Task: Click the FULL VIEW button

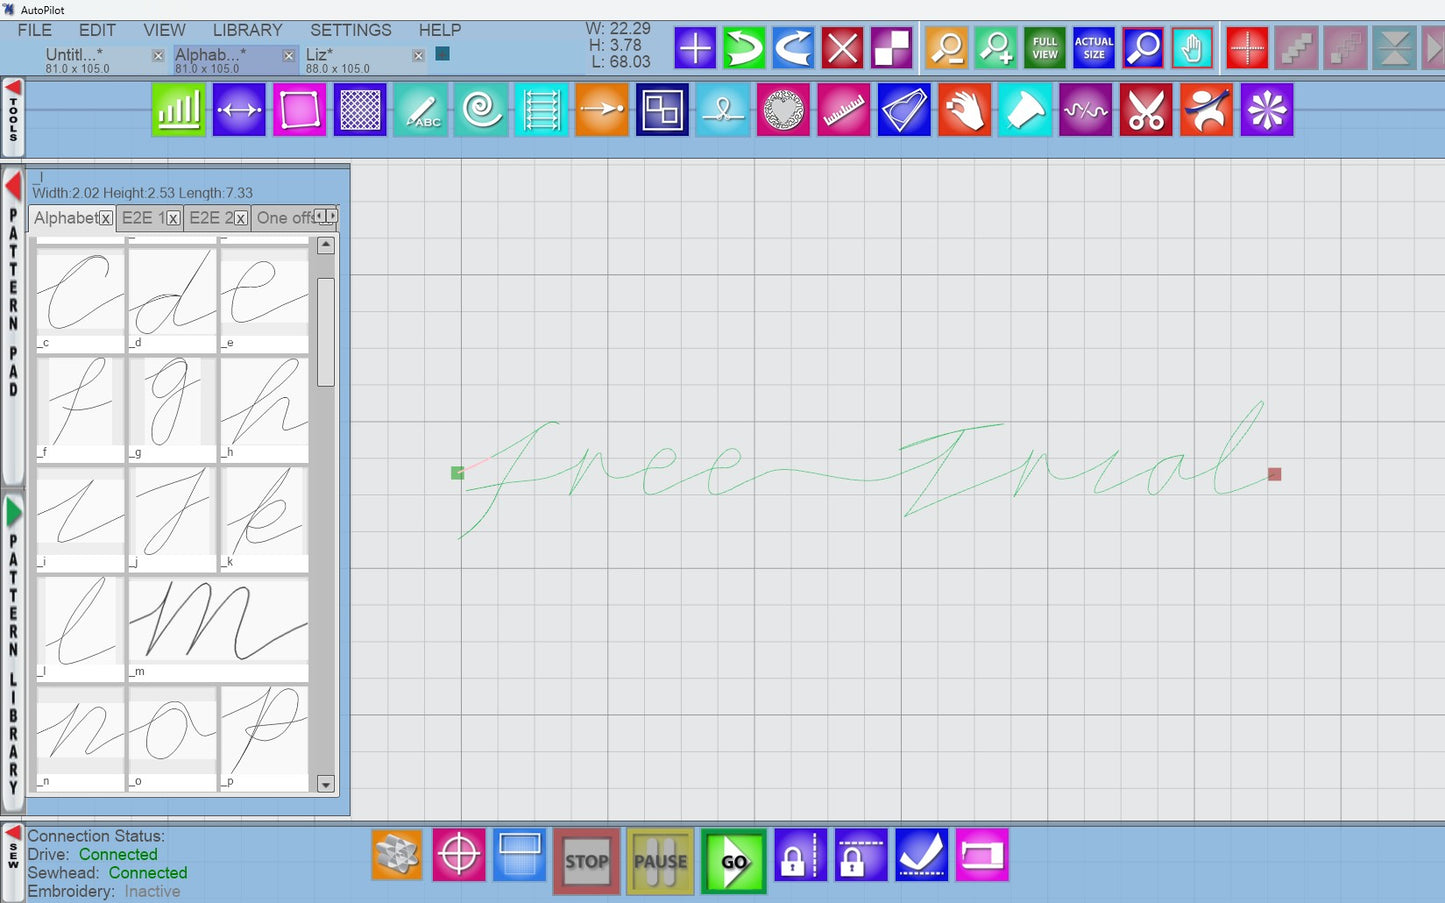Action: 1044,47
